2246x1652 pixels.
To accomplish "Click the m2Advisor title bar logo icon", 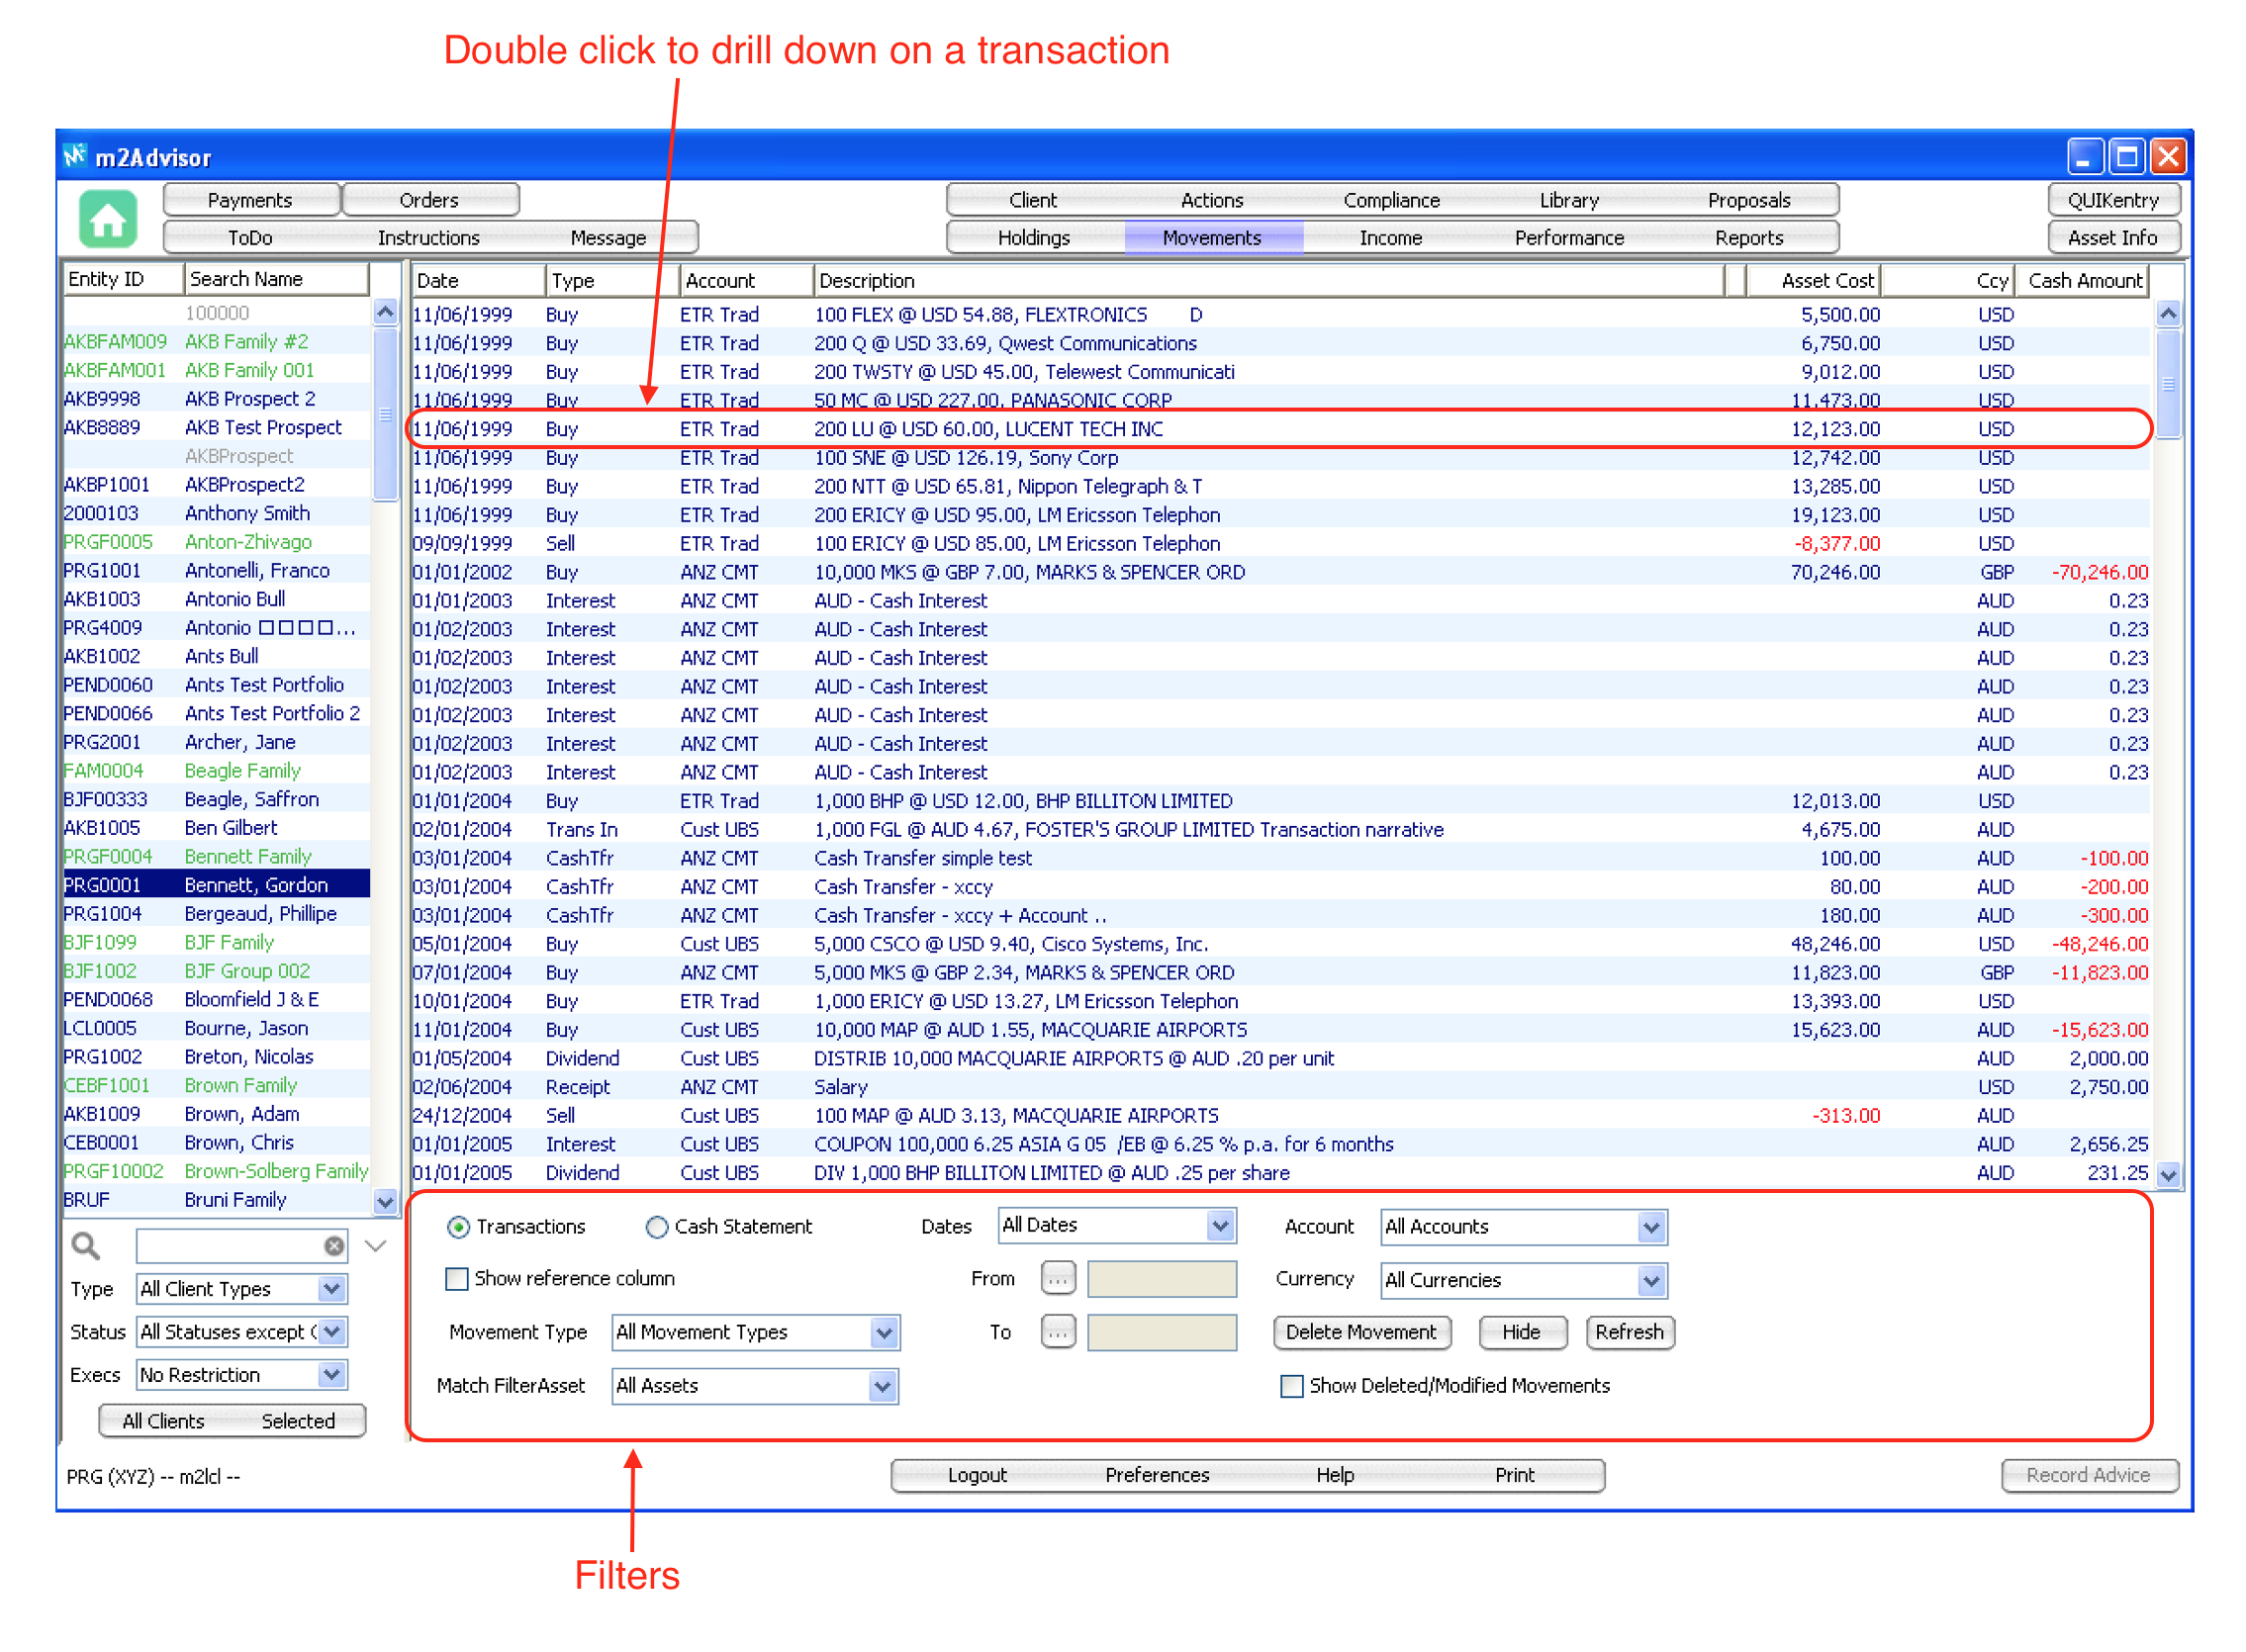I will (75, 157).
